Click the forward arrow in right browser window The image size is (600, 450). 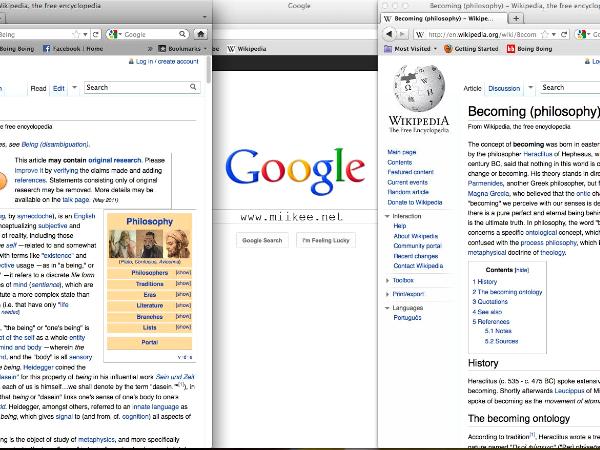[x=402, y=34]
